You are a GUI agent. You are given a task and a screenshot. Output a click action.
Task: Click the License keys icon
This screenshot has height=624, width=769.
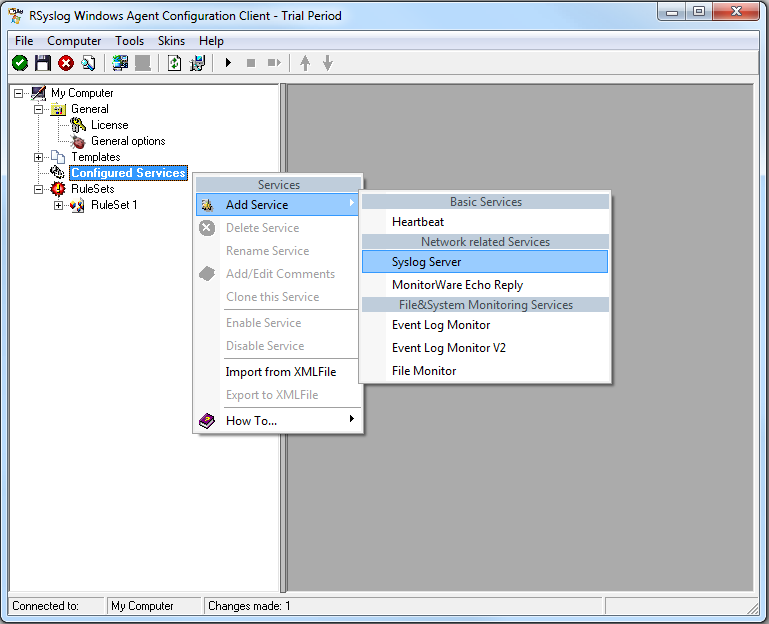(x=78, y=125)
